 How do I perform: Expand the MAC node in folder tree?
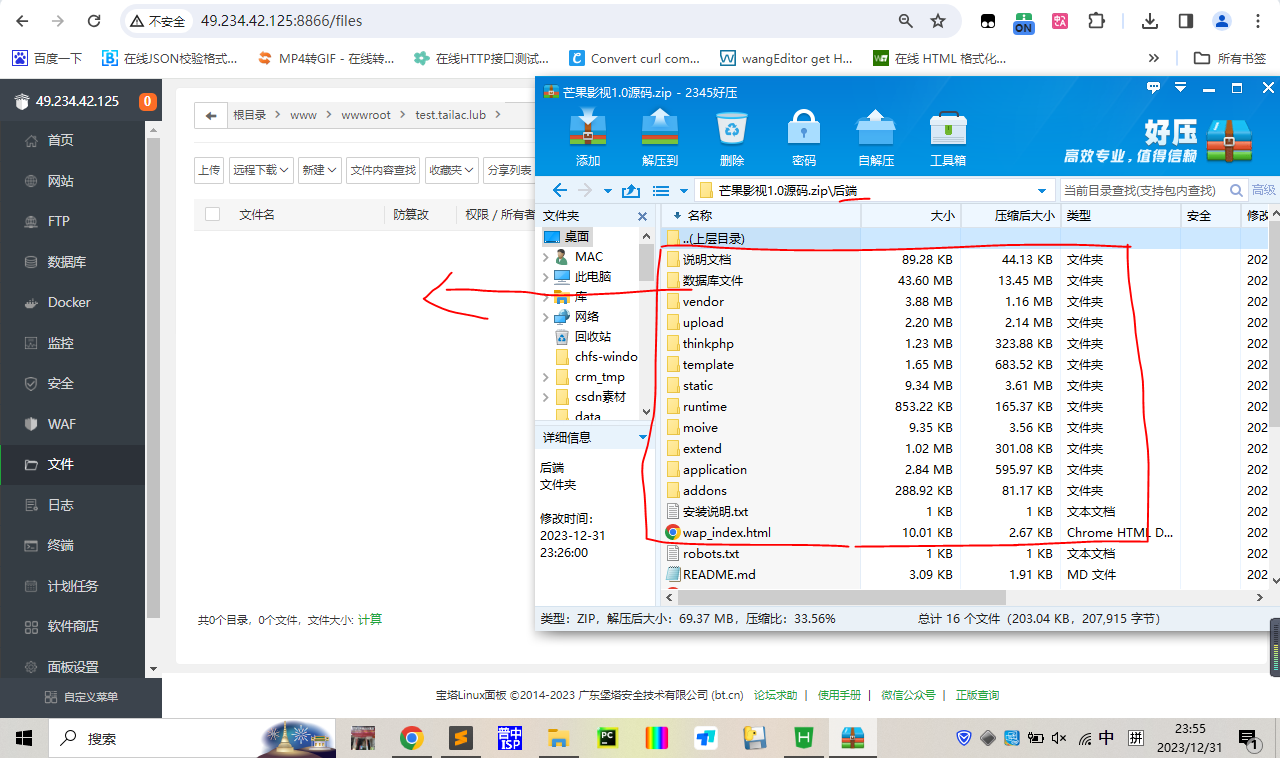[x=546, y=257]
